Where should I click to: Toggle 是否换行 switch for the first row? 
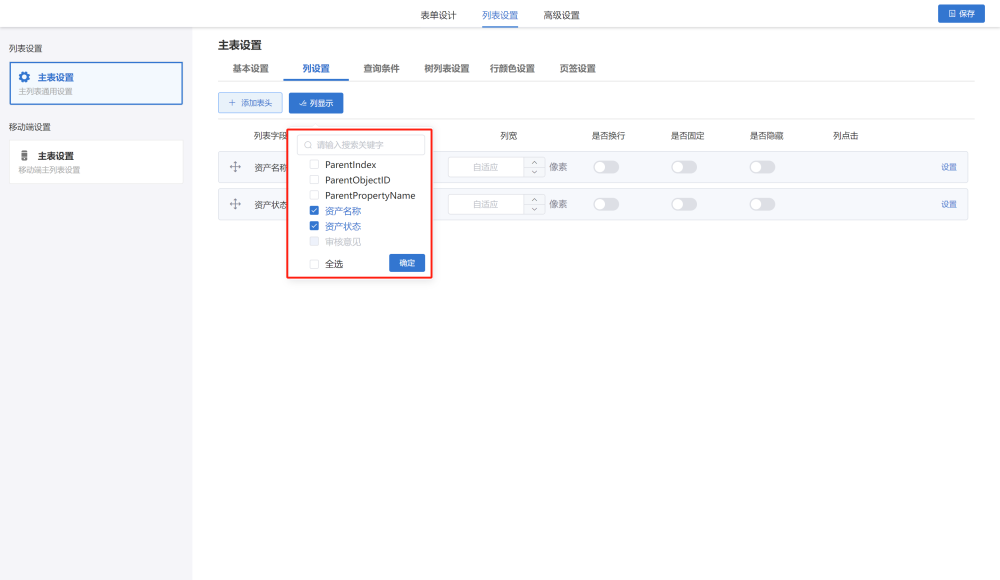pos(606,167)
